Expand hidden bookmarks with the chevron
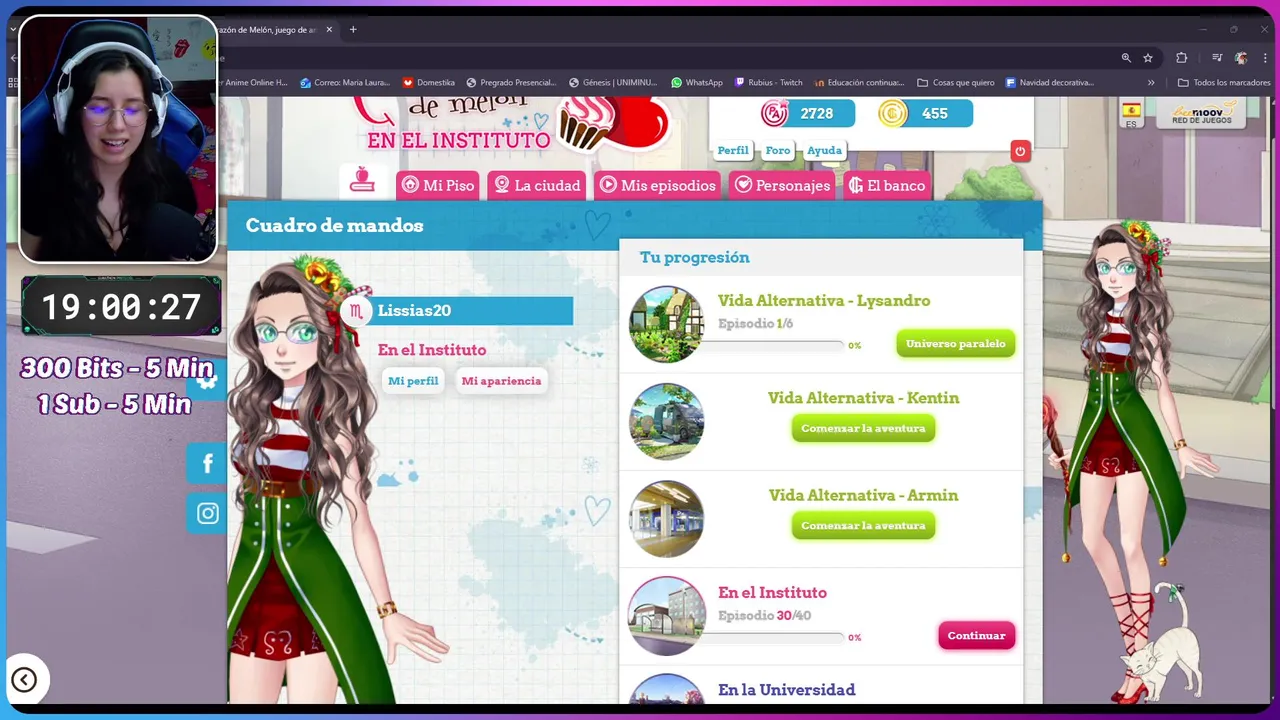This screenshot has height=720, width=1280. pyautogui.click(x=1151, y=83)
